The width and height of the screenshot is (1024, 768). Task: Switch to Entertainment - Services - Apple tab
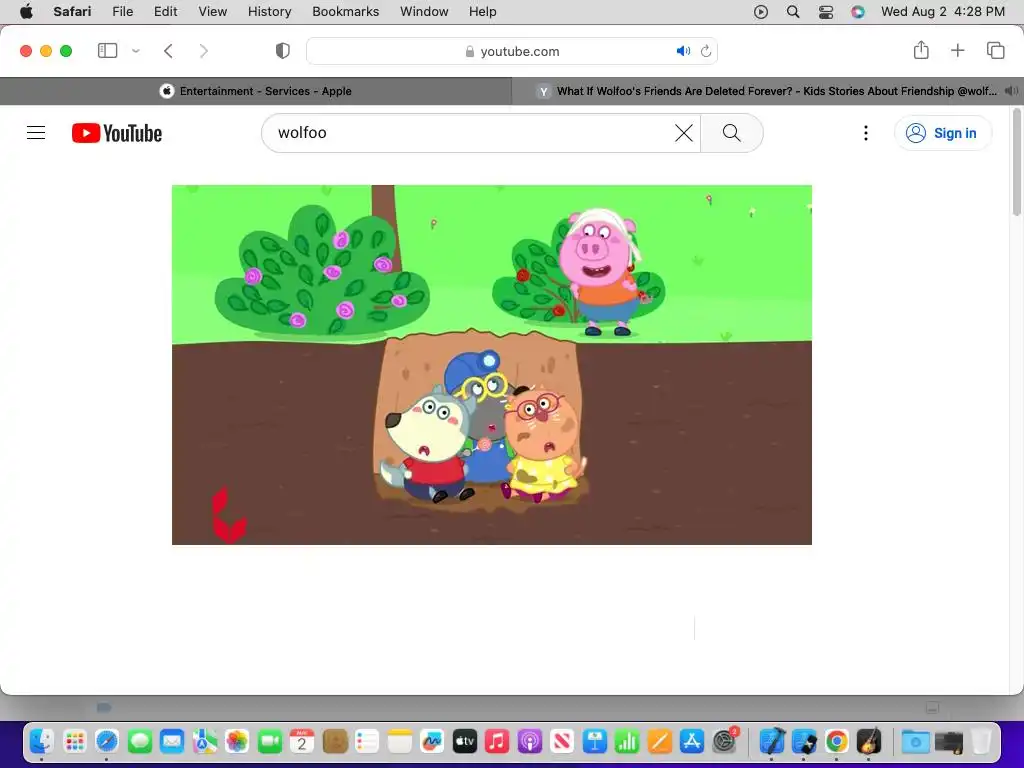point(256,91)
